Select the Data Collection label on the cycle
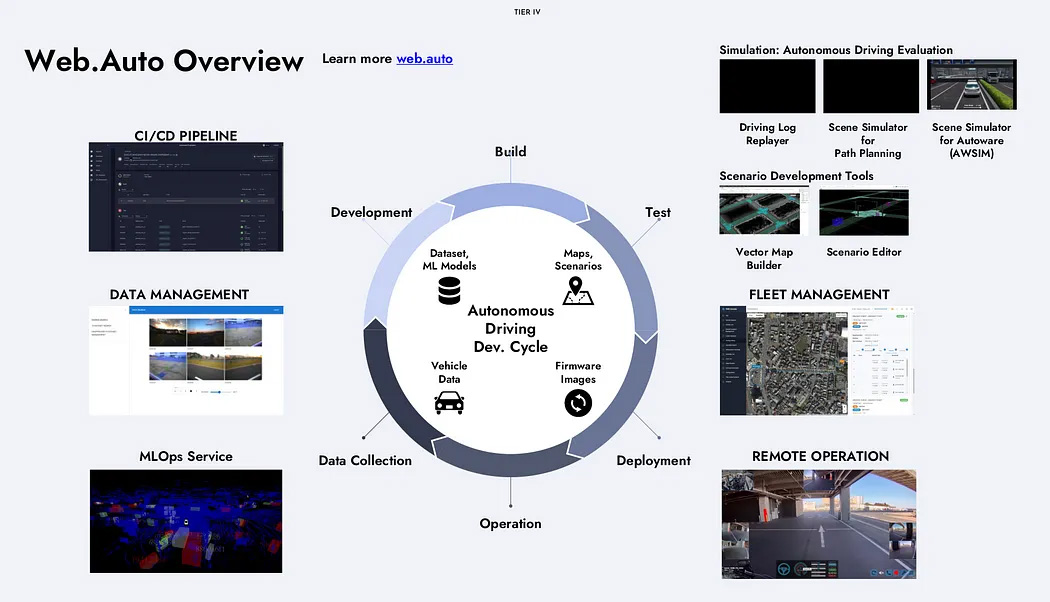This screenshot has height=602, width=1050. point(365,461)
